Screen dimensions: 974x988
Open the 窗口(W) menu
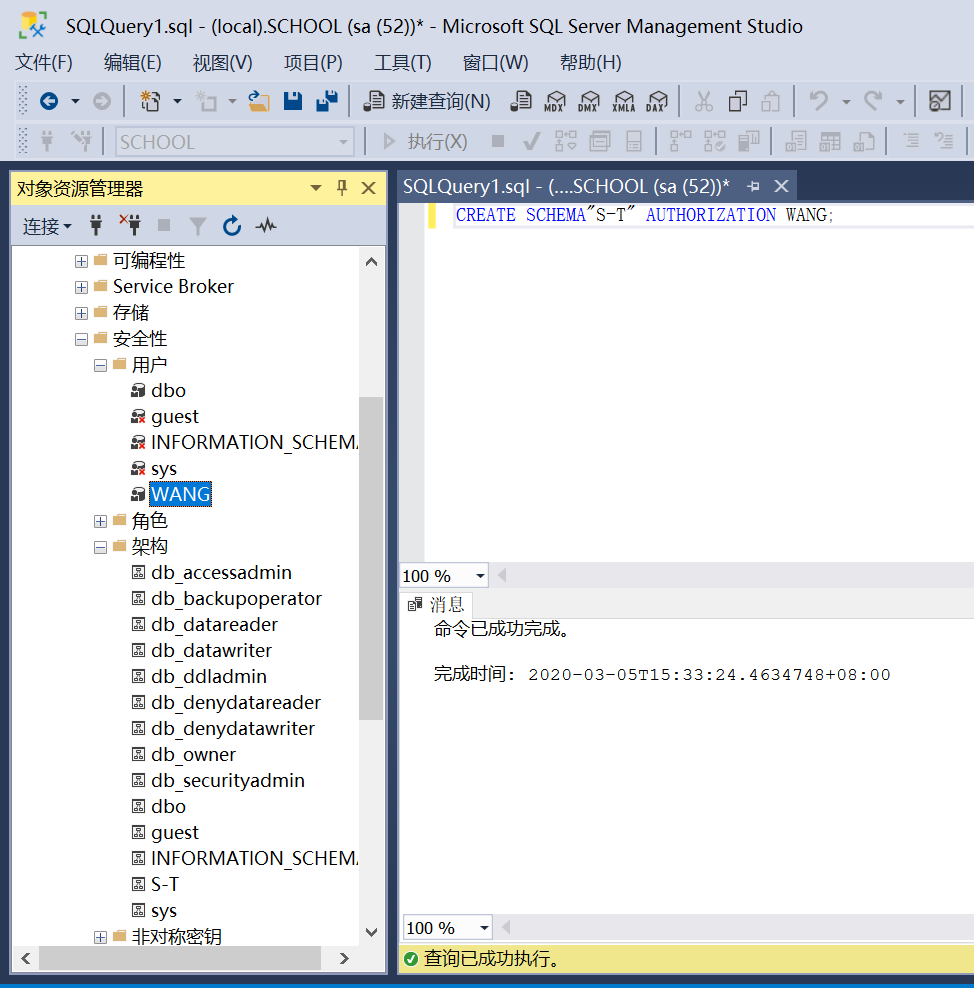click(495, 62)
